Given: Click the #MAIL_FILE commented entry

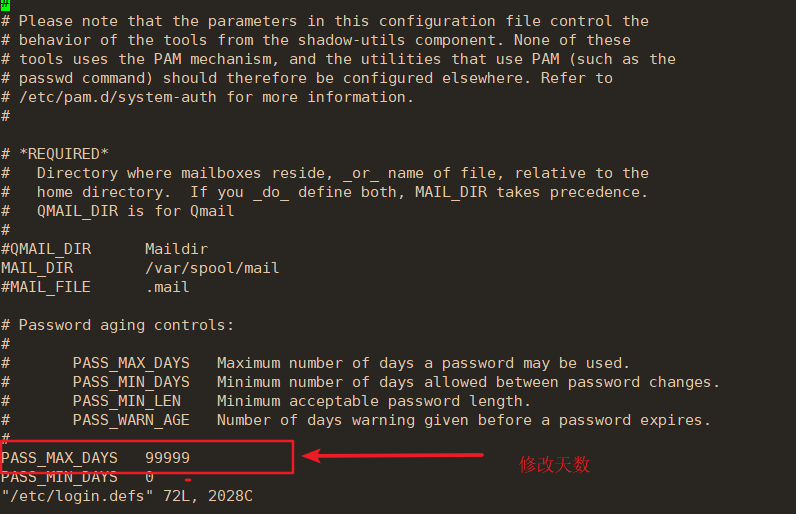Looking at the screenshot, I should 46,287.
